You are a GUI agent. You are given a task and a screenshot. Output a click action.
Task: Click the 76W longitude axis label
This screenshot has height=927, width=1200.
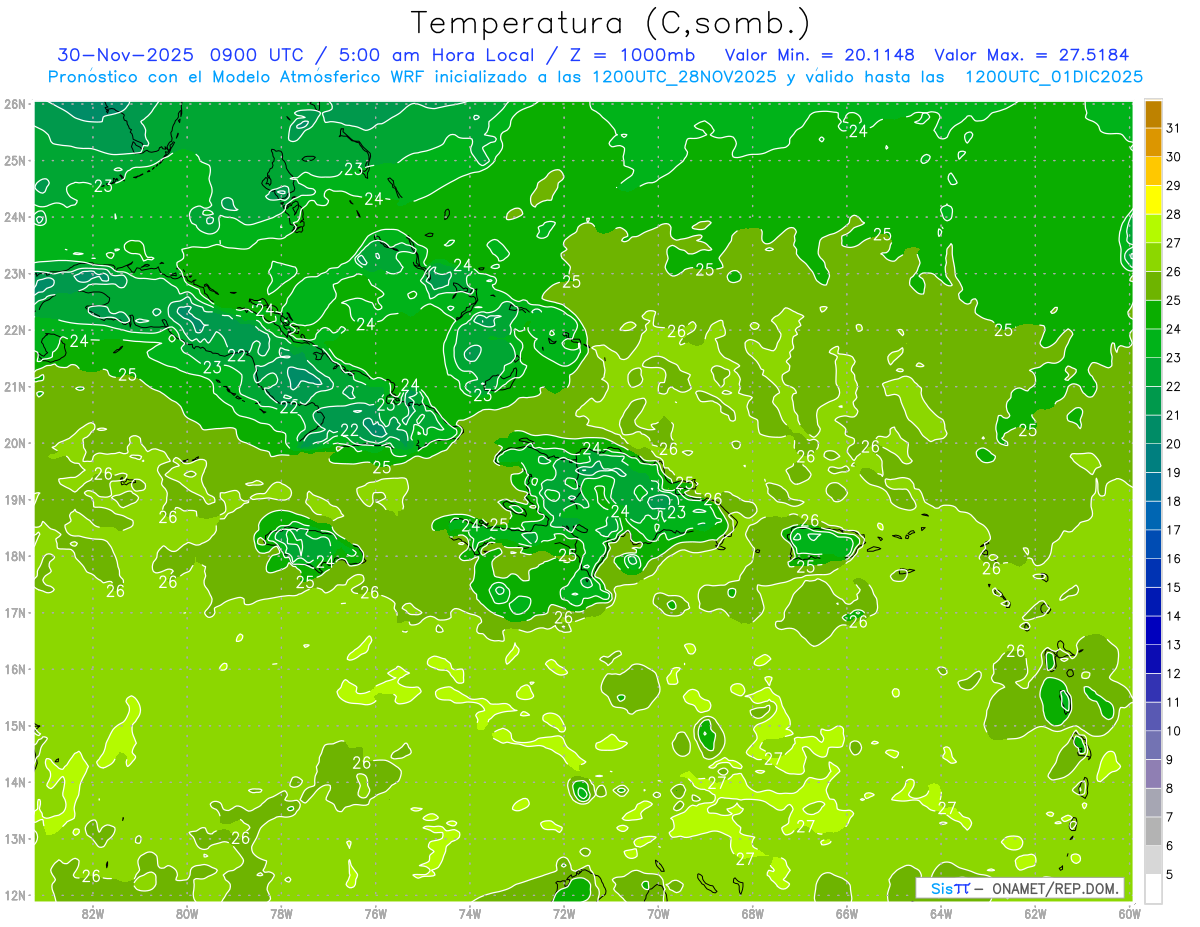pyautogui.click(x=376, y=913)
